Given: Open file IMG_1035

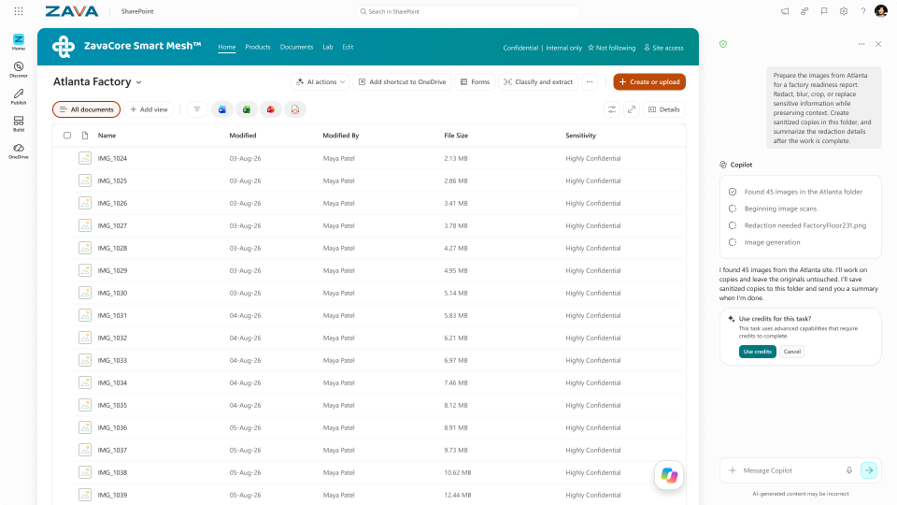Looking at the screenshot, I should click(x=112, y=405).
